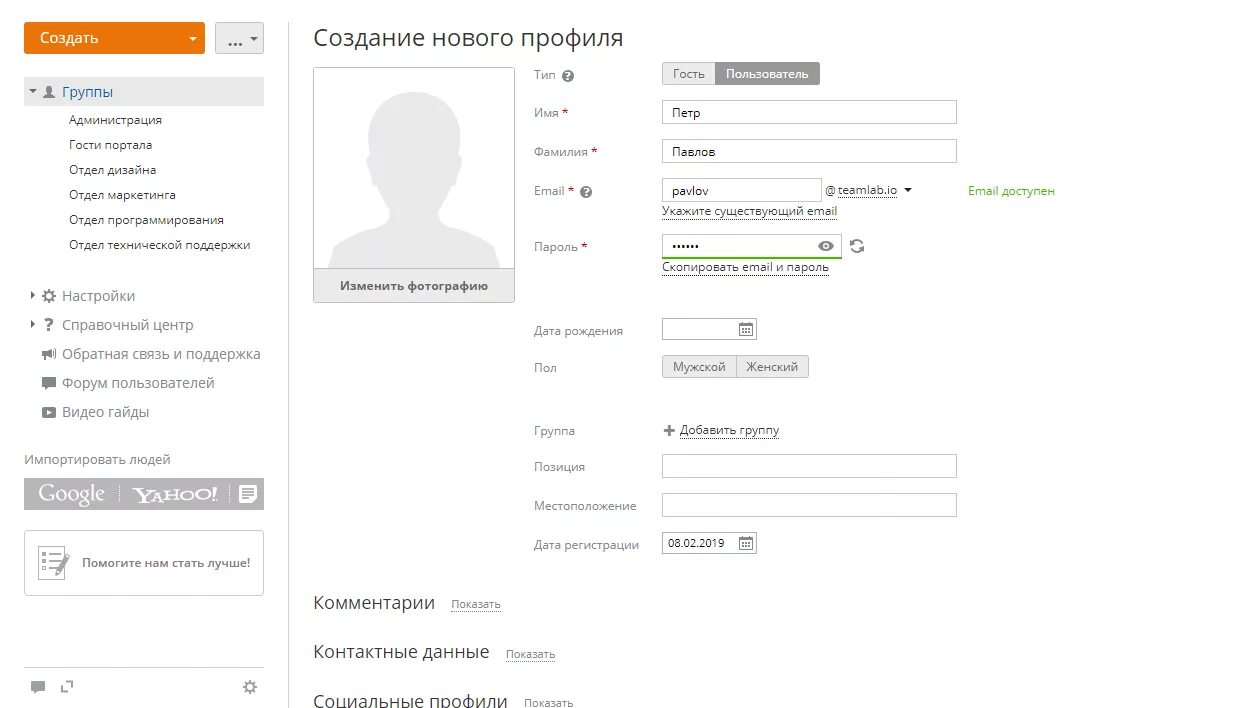Focus the Имя field with Петр
Image resolution: width=1240 pixels, height=708 pixels.
pos(809,112)
